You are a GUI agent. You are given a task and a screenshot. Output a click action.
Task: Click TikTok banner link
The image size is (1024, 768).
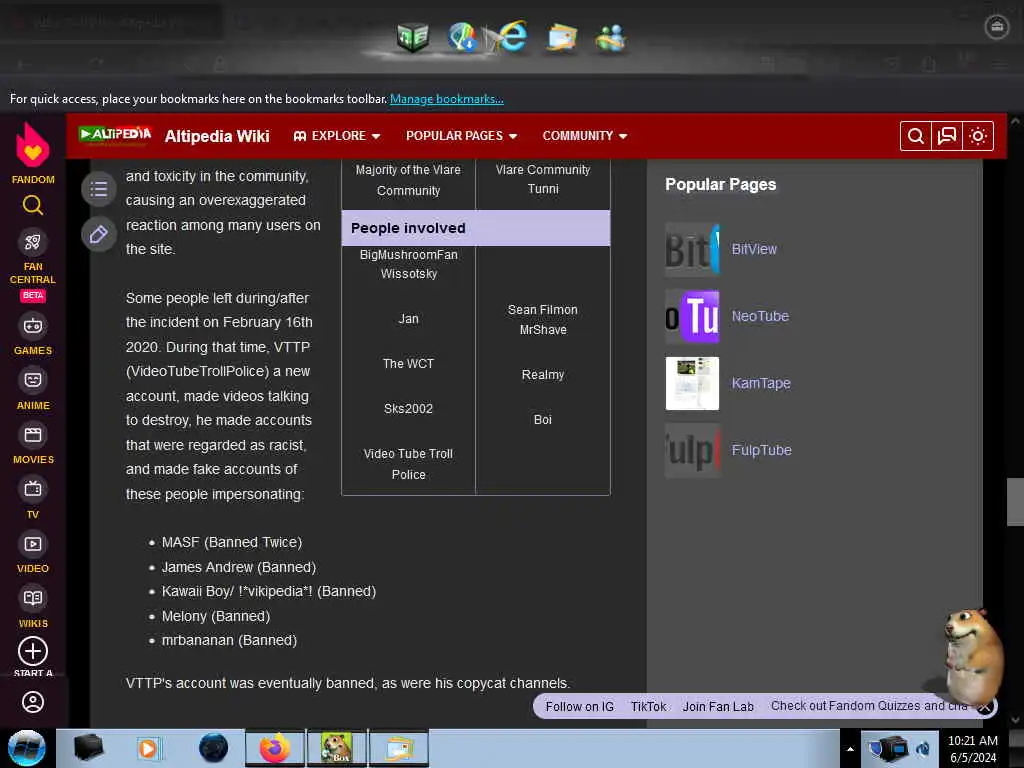coord(648,707)
